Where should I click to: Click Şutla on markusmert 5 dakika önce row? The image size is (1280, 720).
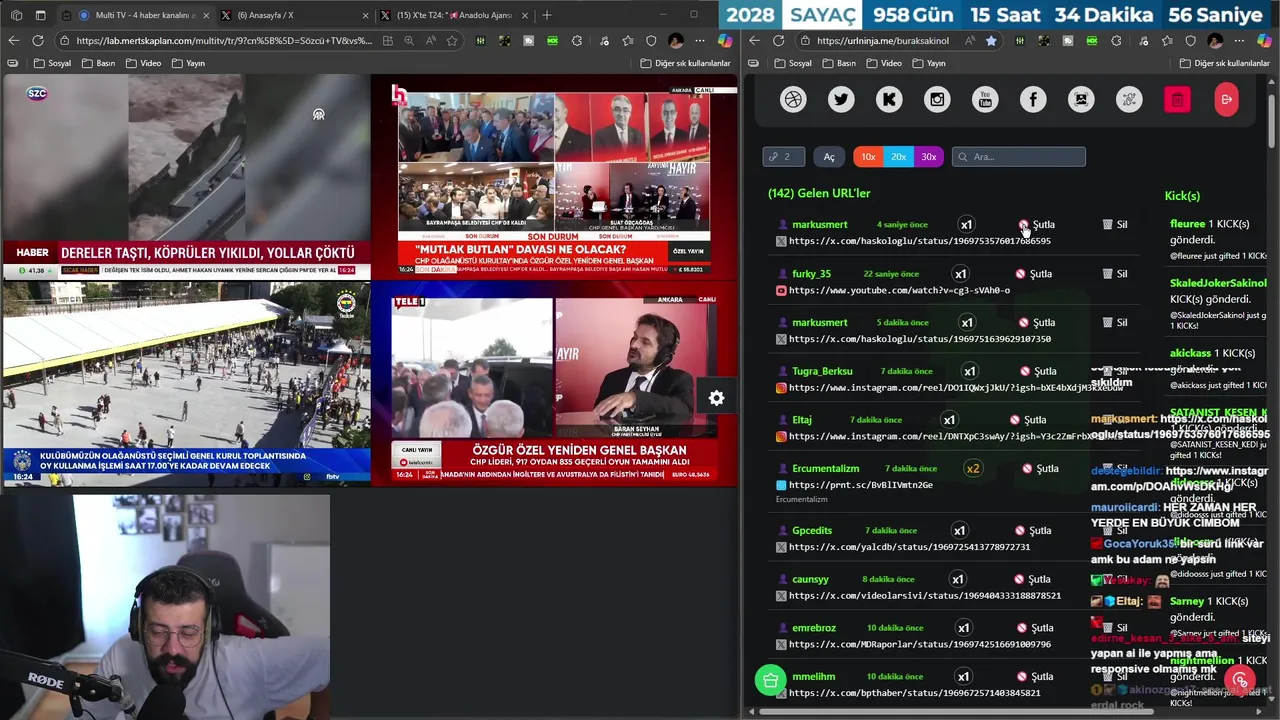pos(1037,323)
